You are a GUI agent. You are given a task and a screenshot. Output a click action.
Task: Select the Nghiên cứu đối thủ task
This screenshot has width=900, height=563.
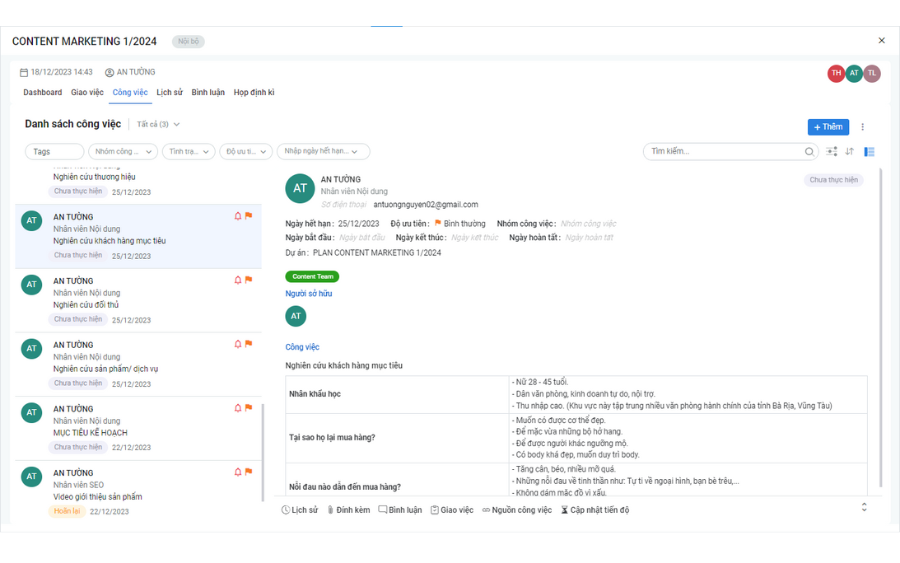pos(138,300)
